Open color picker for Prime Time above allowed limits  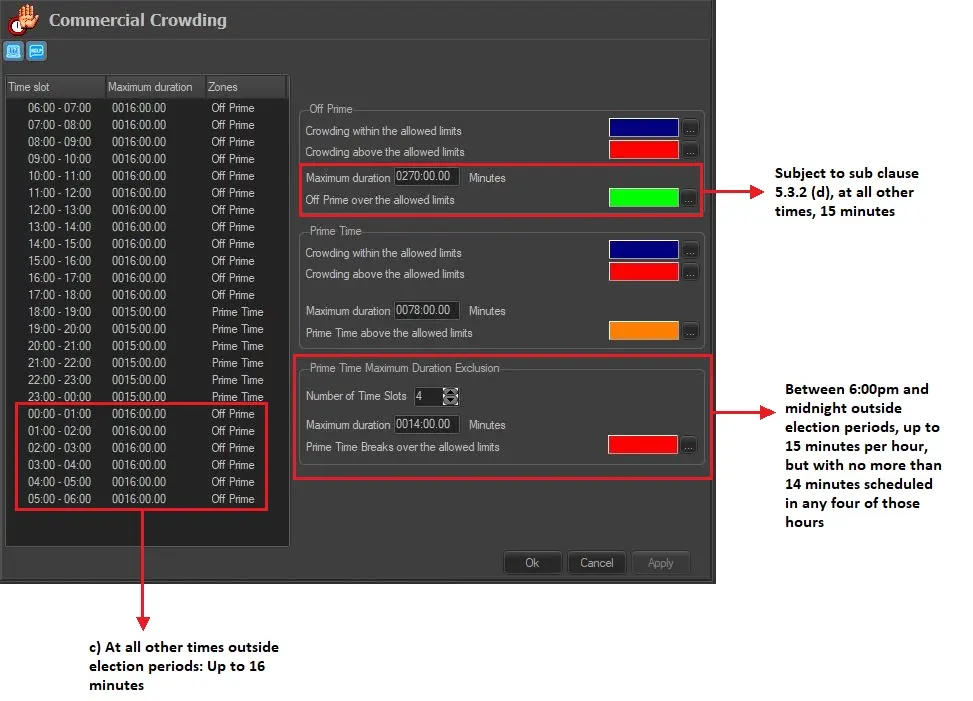point(690,331)
